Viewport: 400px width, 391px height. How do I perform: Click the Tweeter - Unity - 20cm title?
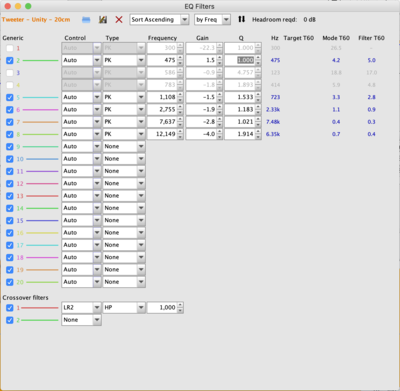(x=36, y=20)
